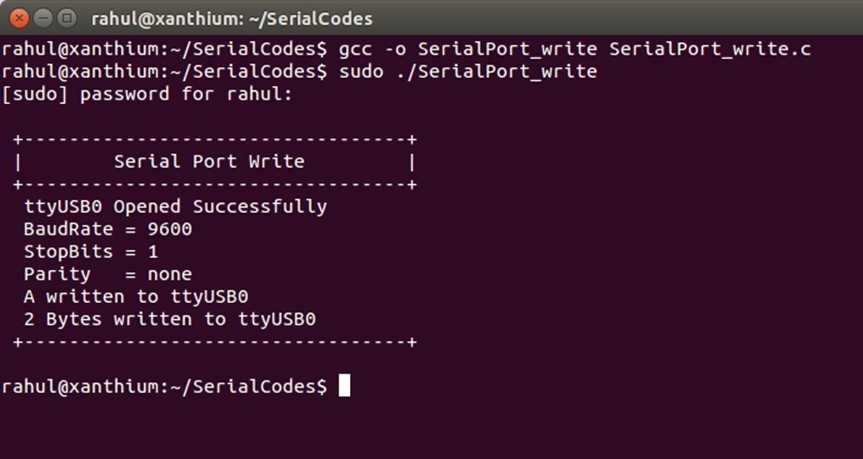Minimize the terminal window
The height and width of the screenshot is (459, 863).
(x=43, y=18)
